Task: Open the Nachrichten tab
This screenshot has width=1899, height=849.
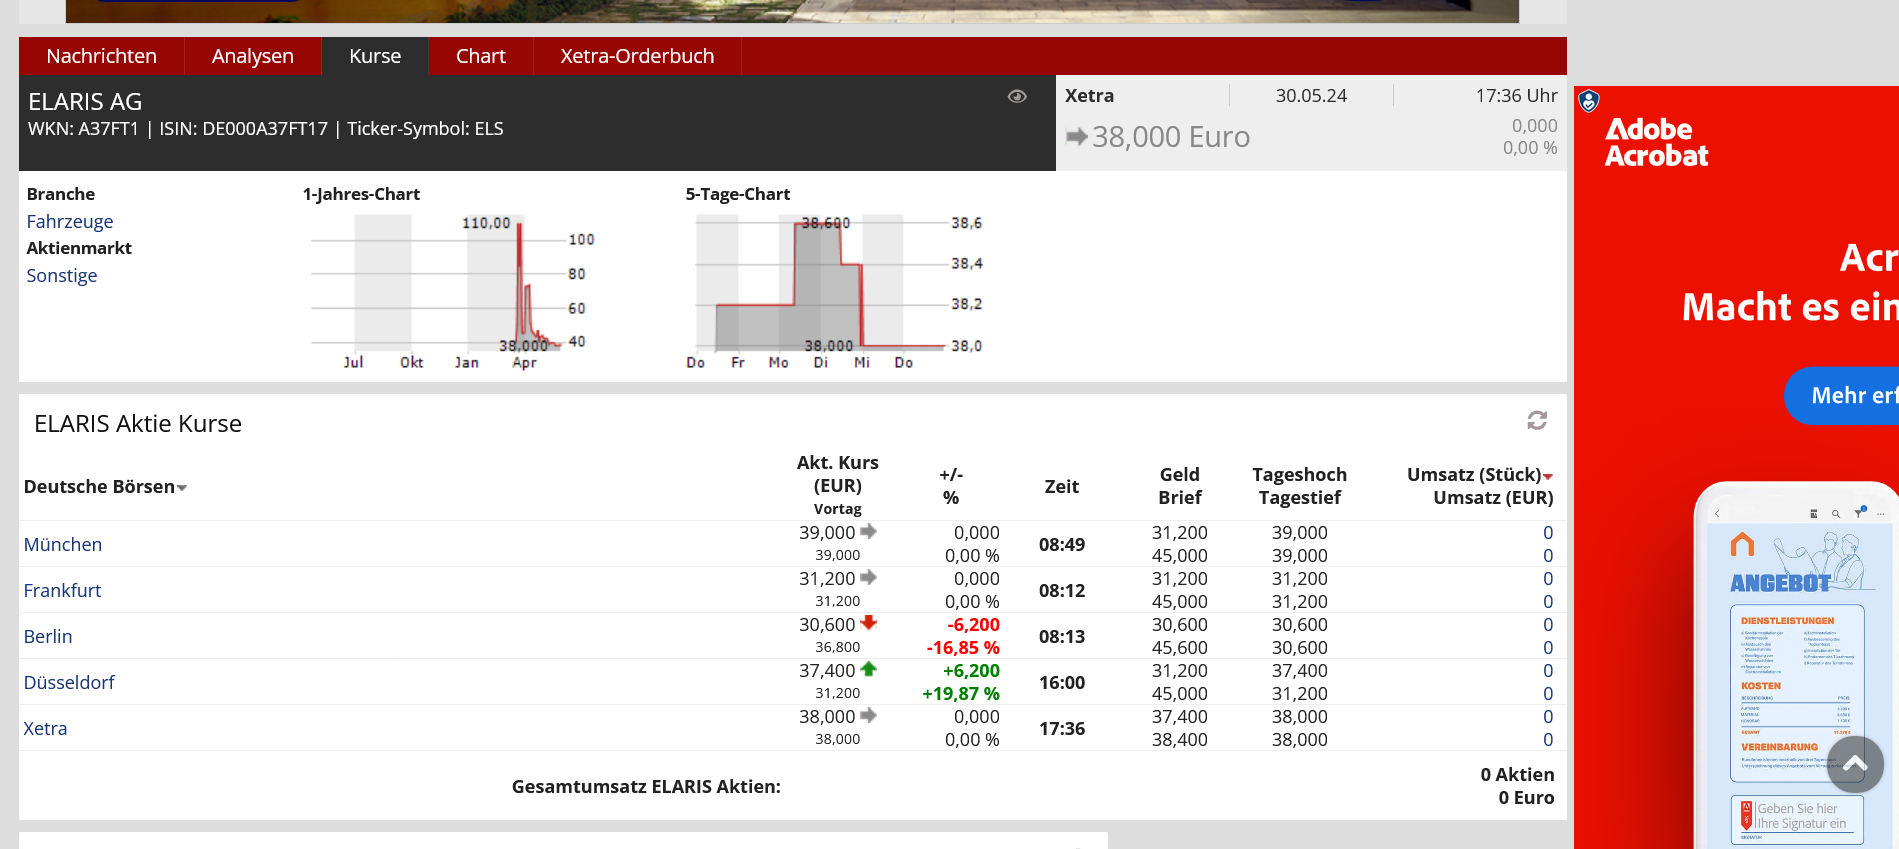Action: 101,57
